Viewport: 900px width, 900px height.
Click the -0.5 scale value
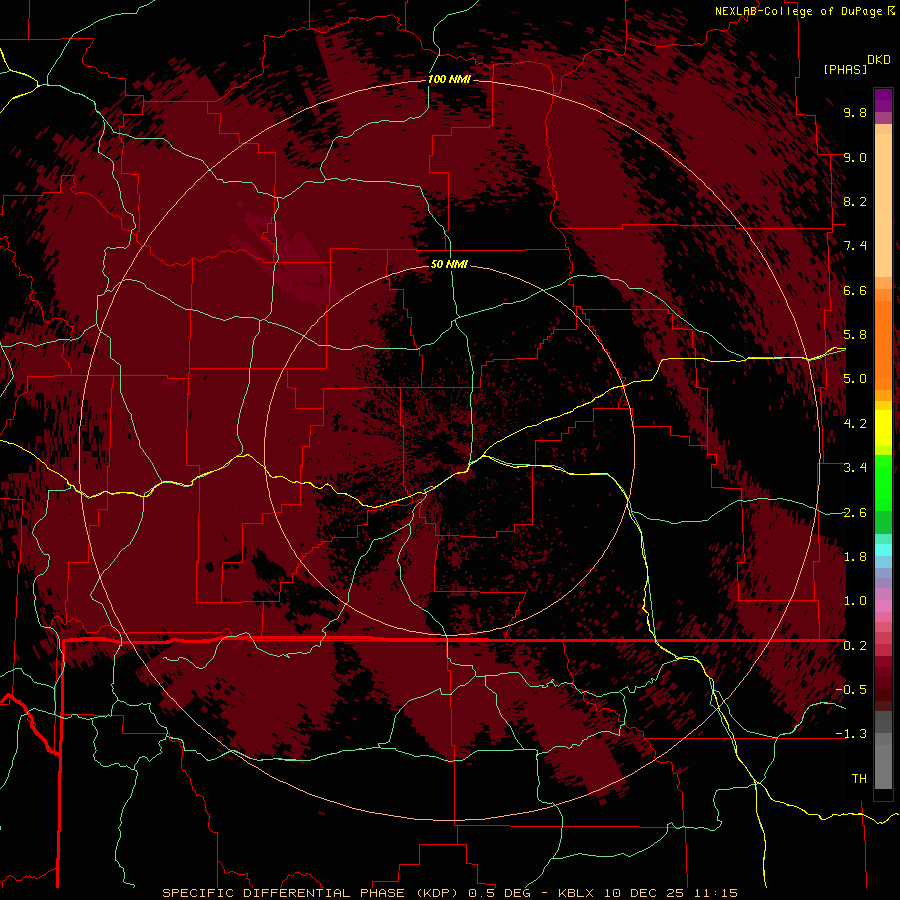click(x=851, y=690)
